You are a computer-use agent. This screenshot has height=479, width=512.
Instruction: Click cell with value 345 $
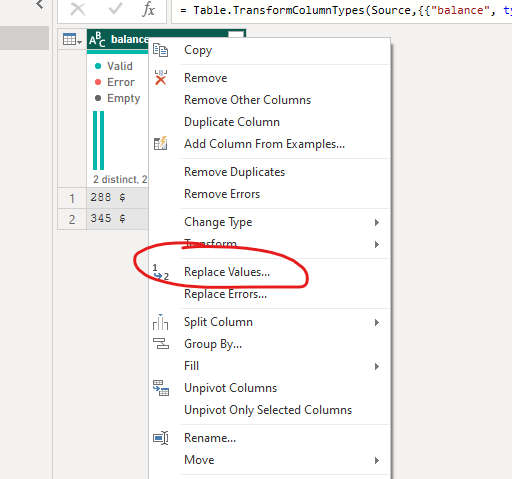117,219
